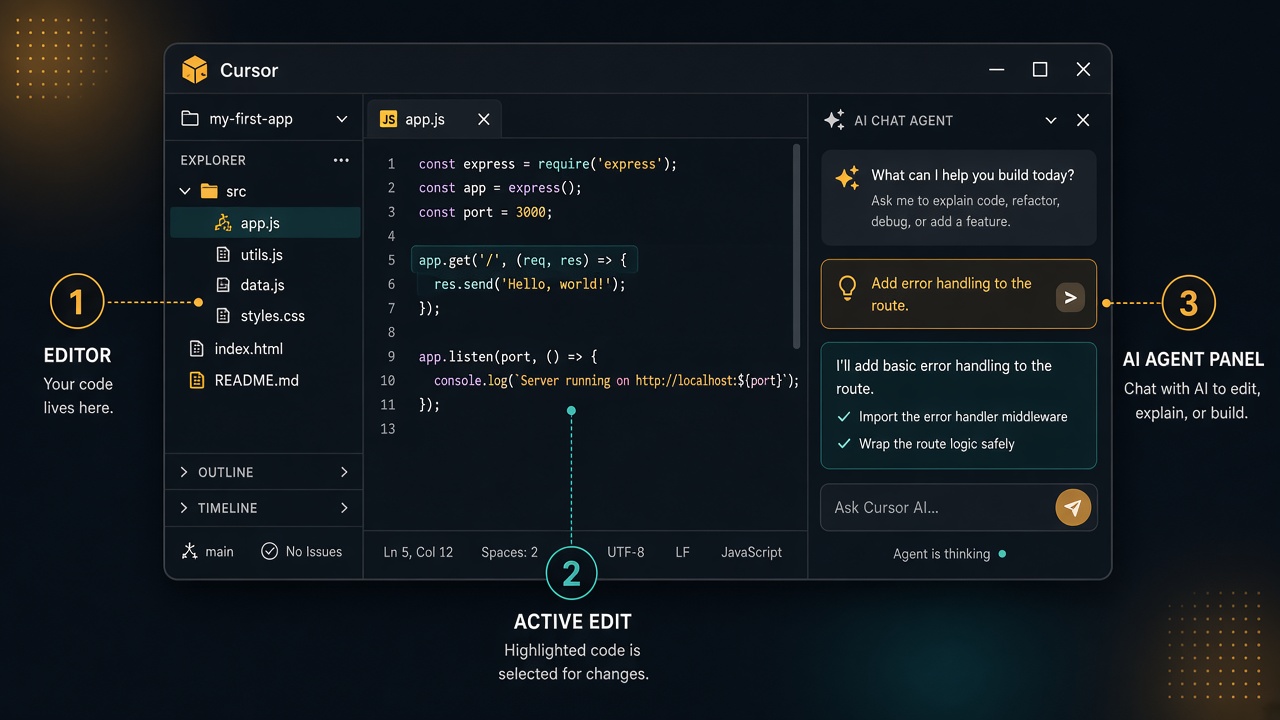Image resolution: width=1280 pixels, height=720 pixels.
Task: Close the AI Chat Agent panel
Action: pyautogui.click(x=1083, y=120)
